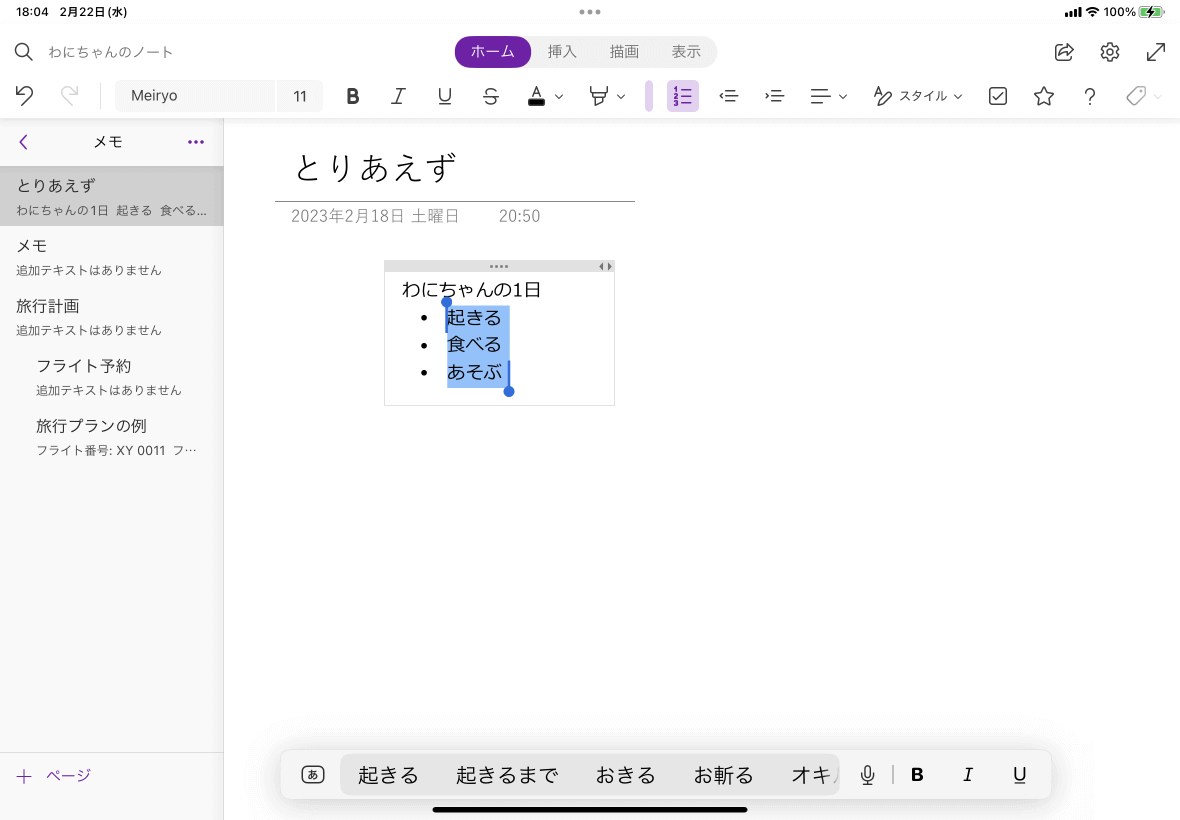Decrease indent of the list

point(729,96)
